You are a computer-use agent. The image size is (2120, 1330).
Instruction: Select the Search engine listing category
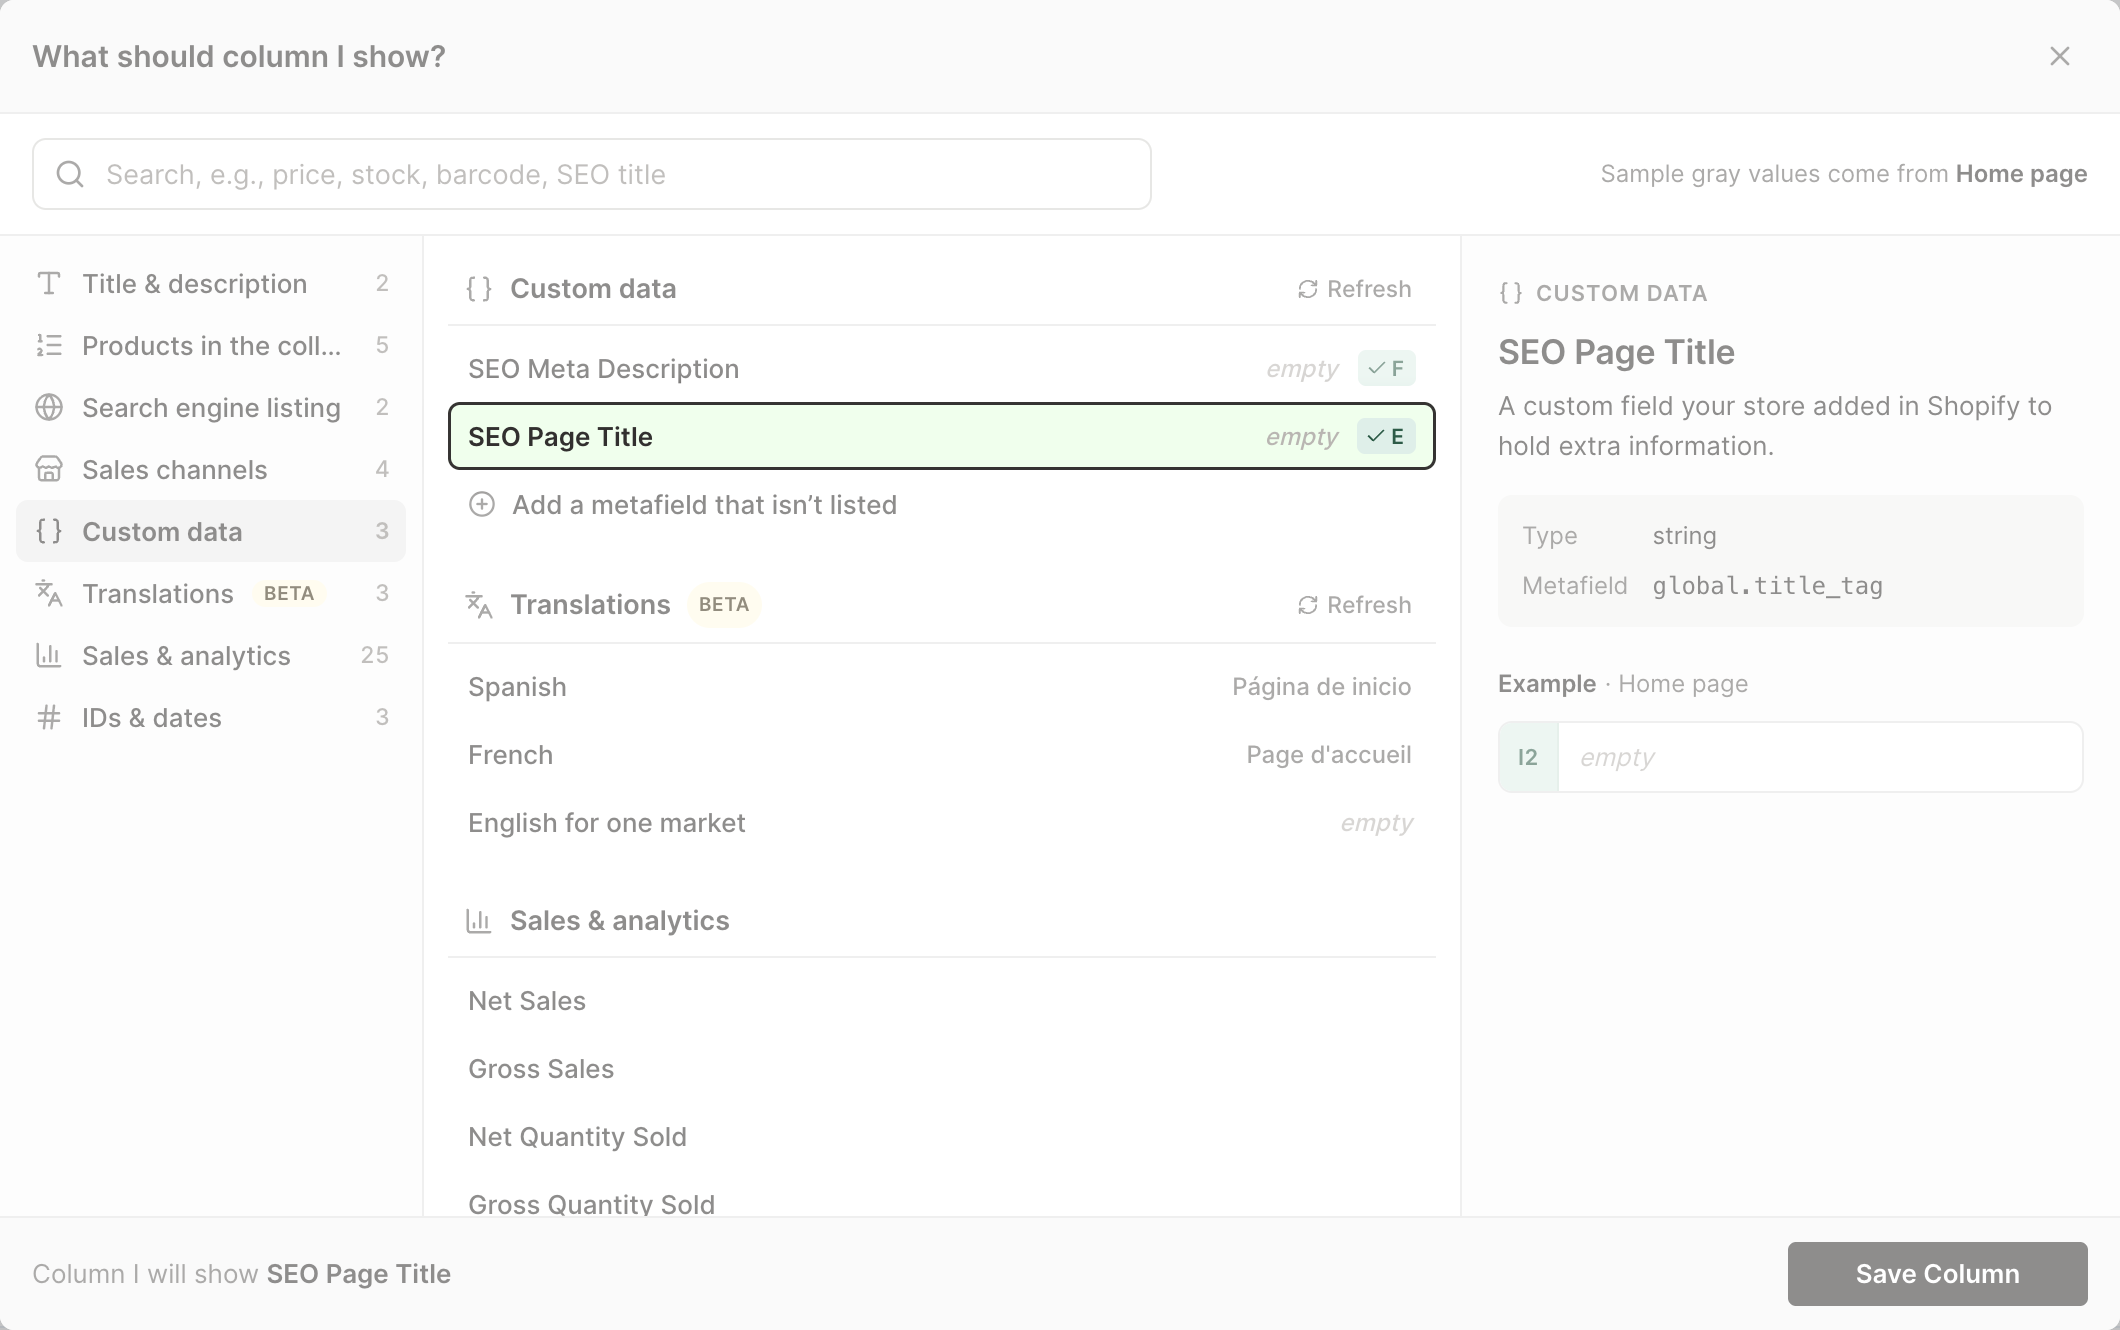pyautogui.click(x=211, y=408)
